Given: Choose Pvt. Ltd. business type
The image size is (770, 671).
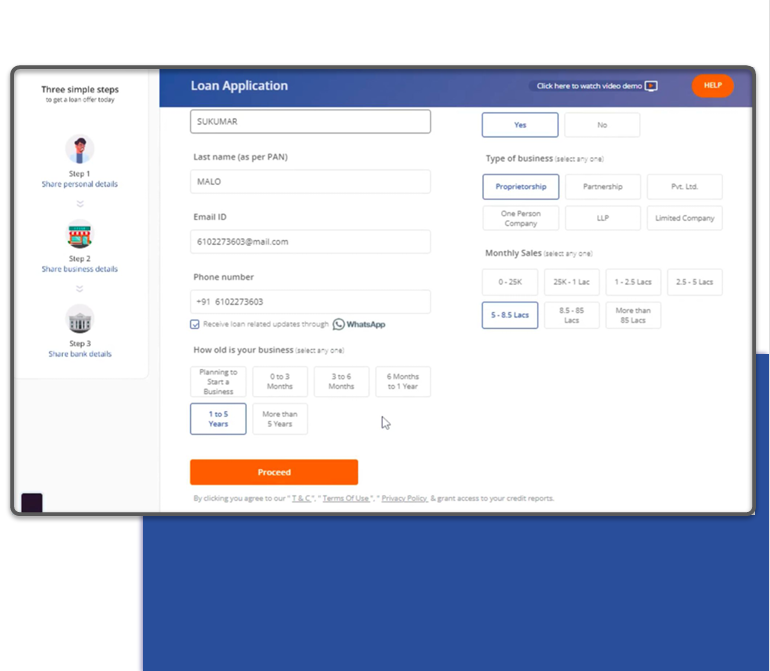Looking at the screenshot, I should (685, 187).
